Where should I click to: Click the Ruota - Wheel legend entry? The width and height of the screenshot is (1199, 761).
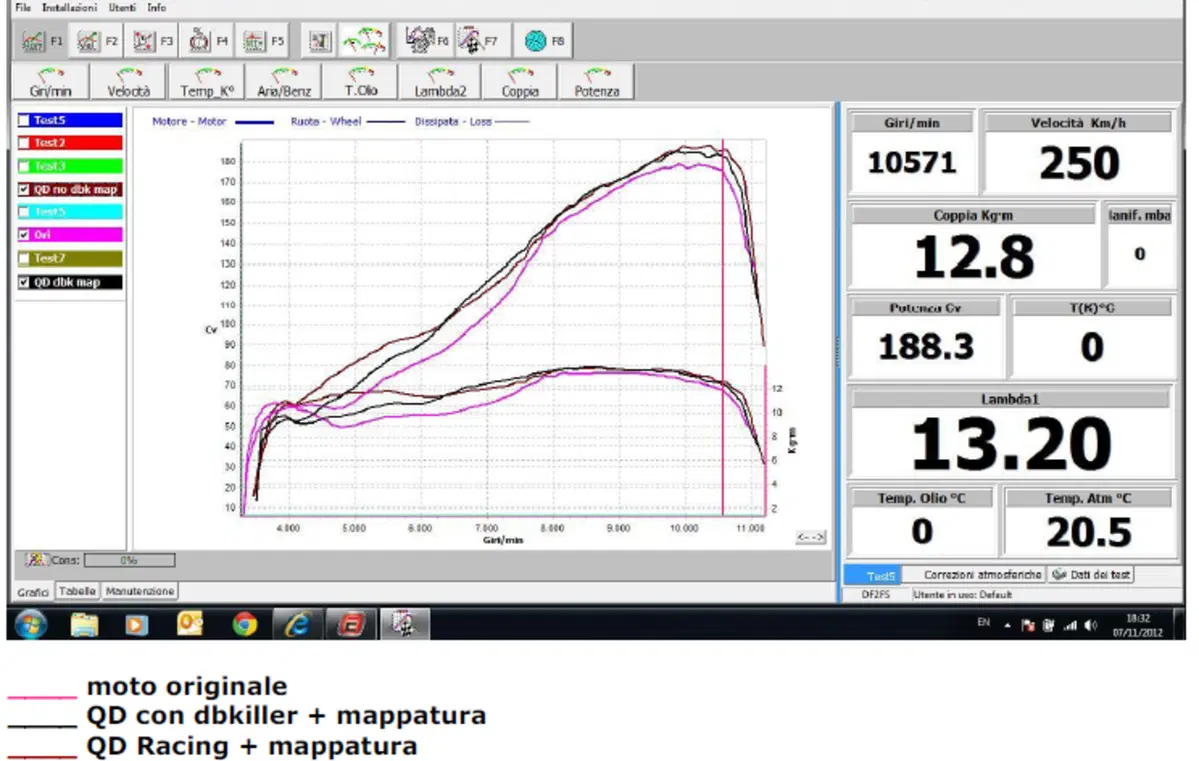coord(347,122)
